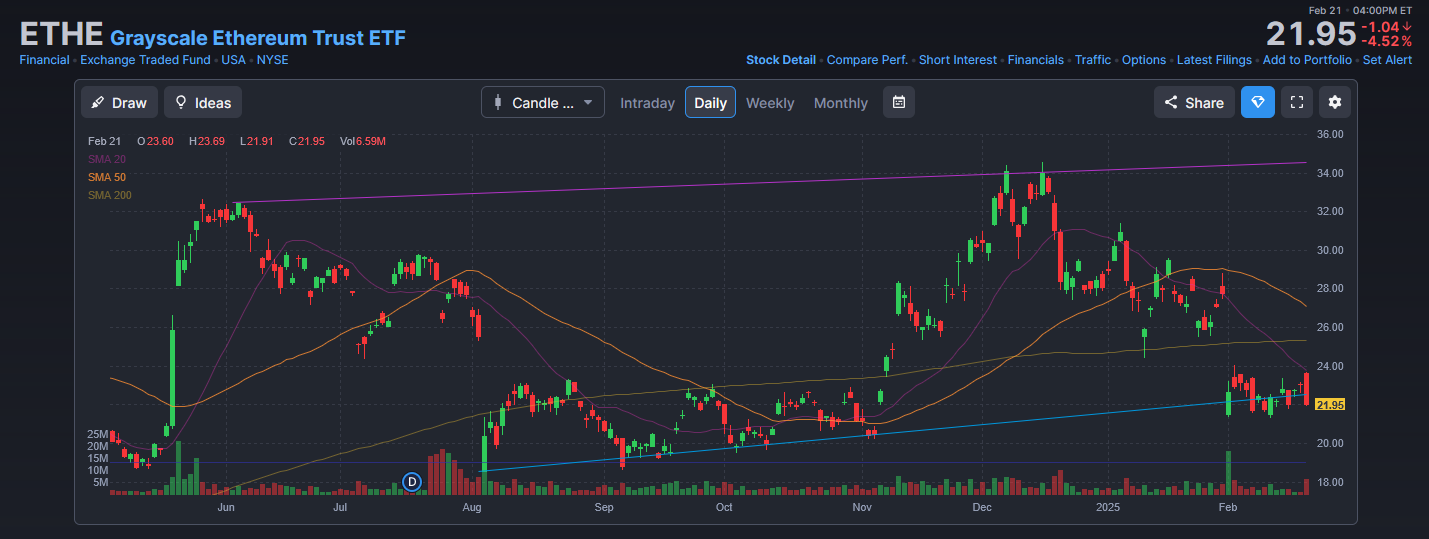Switch to Intraday timeframe
This screenshot has height=539, width=1429.
pyautogui.click(x=647, y=103)
